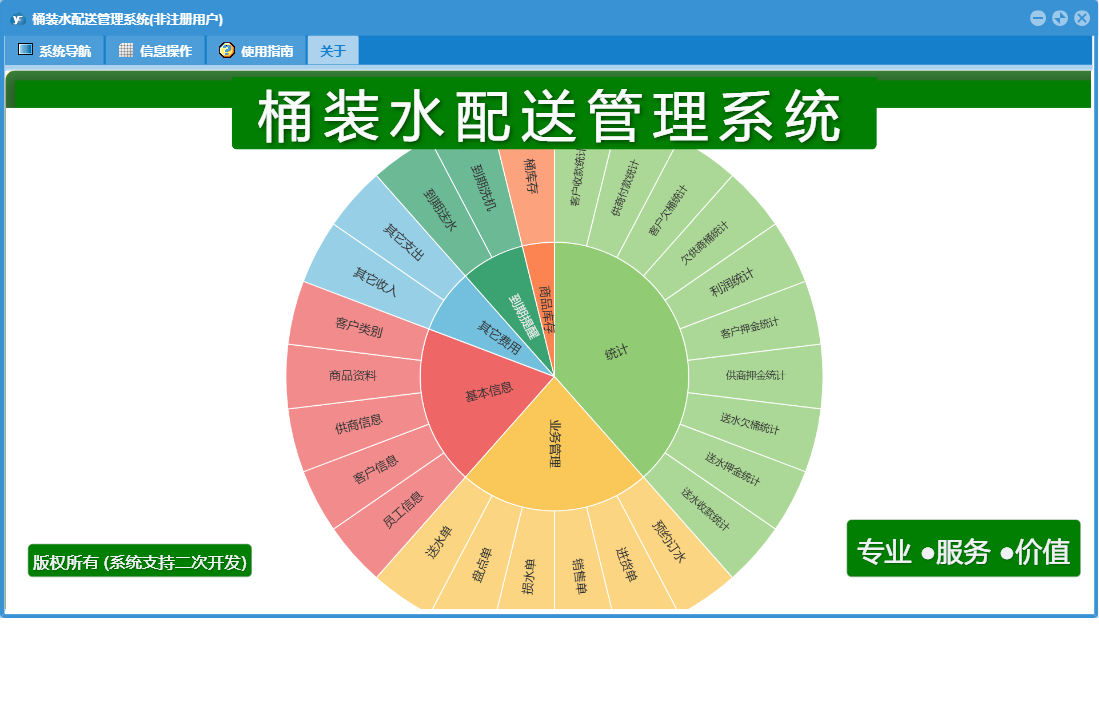
Task: Click the 专业 服务 价值 banner
Action: click(x=963, y=549)
